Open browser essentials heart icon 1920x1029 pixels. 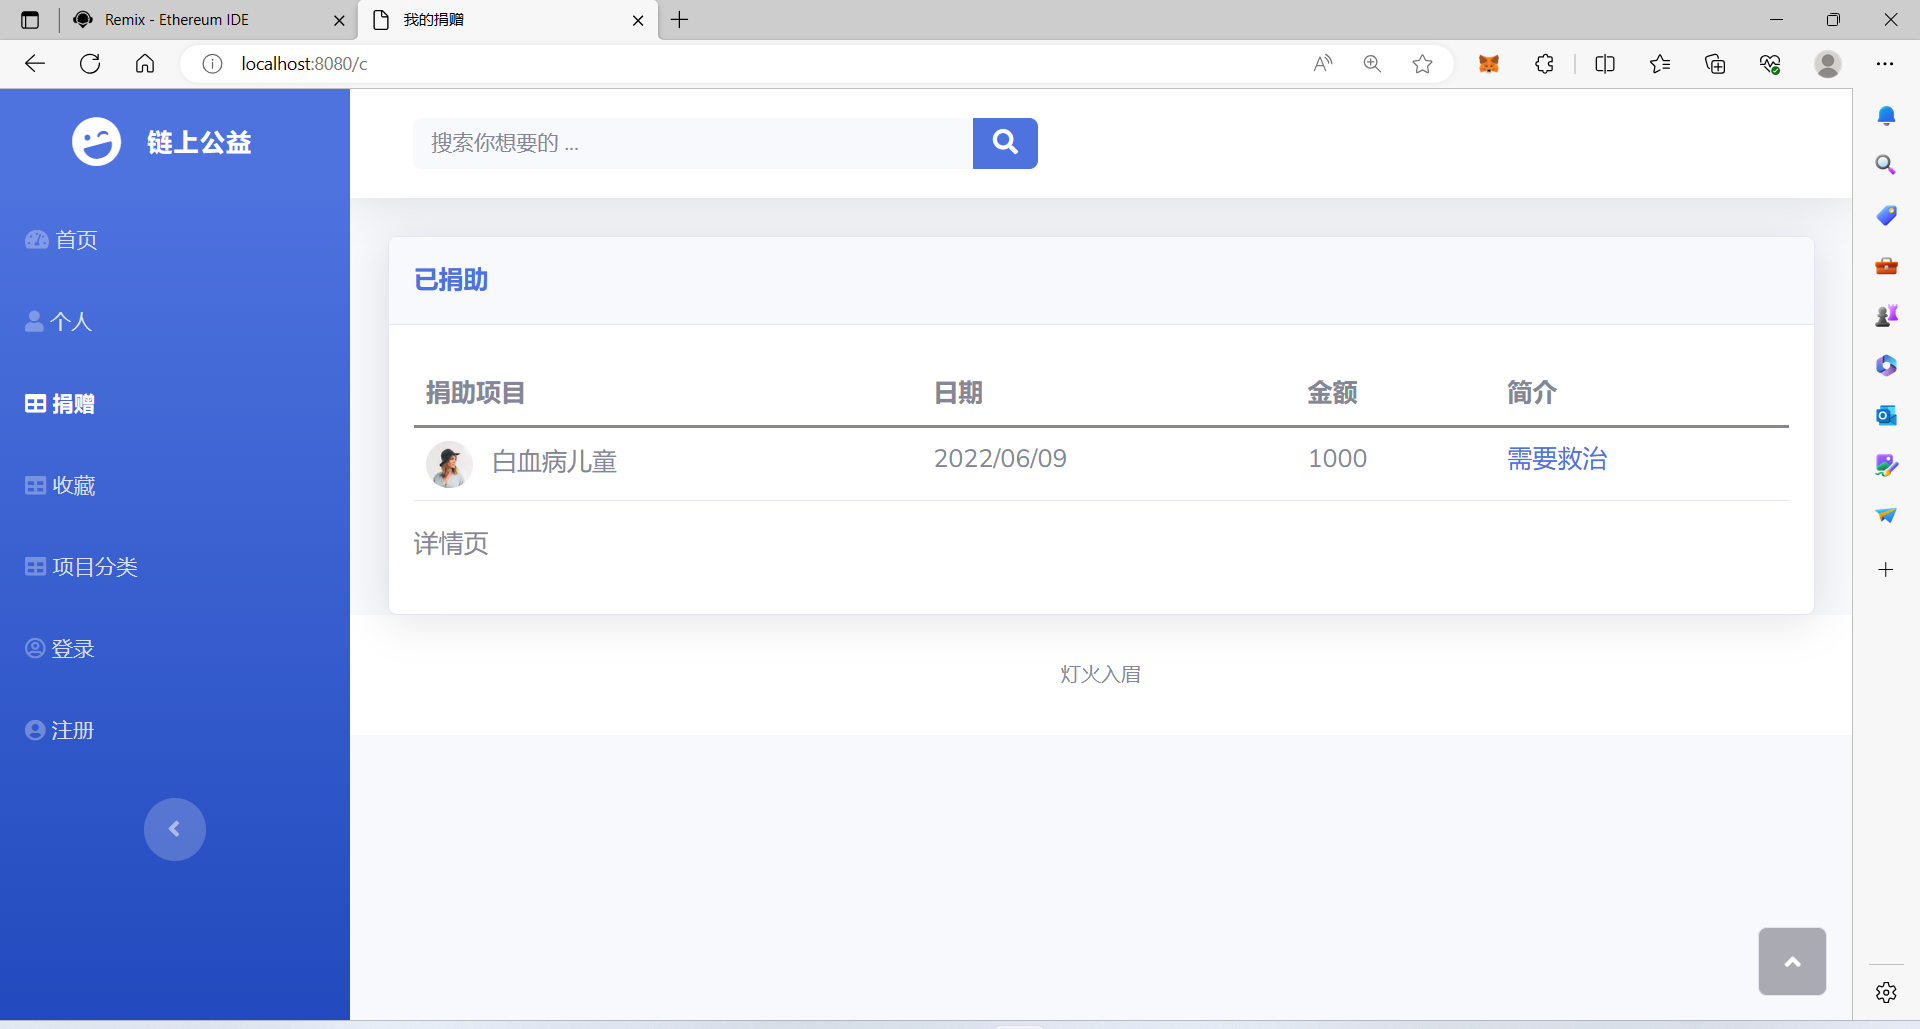(x=1770, y=64)
